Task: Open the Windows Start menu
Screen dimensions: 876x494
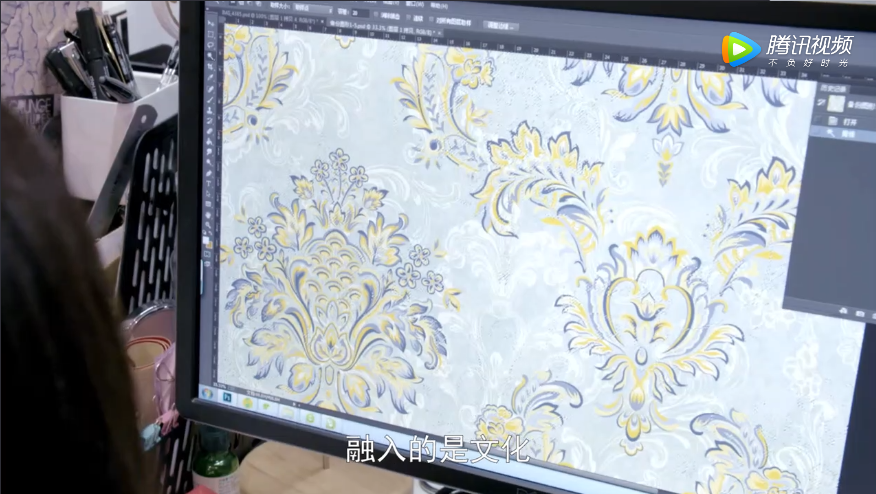Action: coord(207,393)
